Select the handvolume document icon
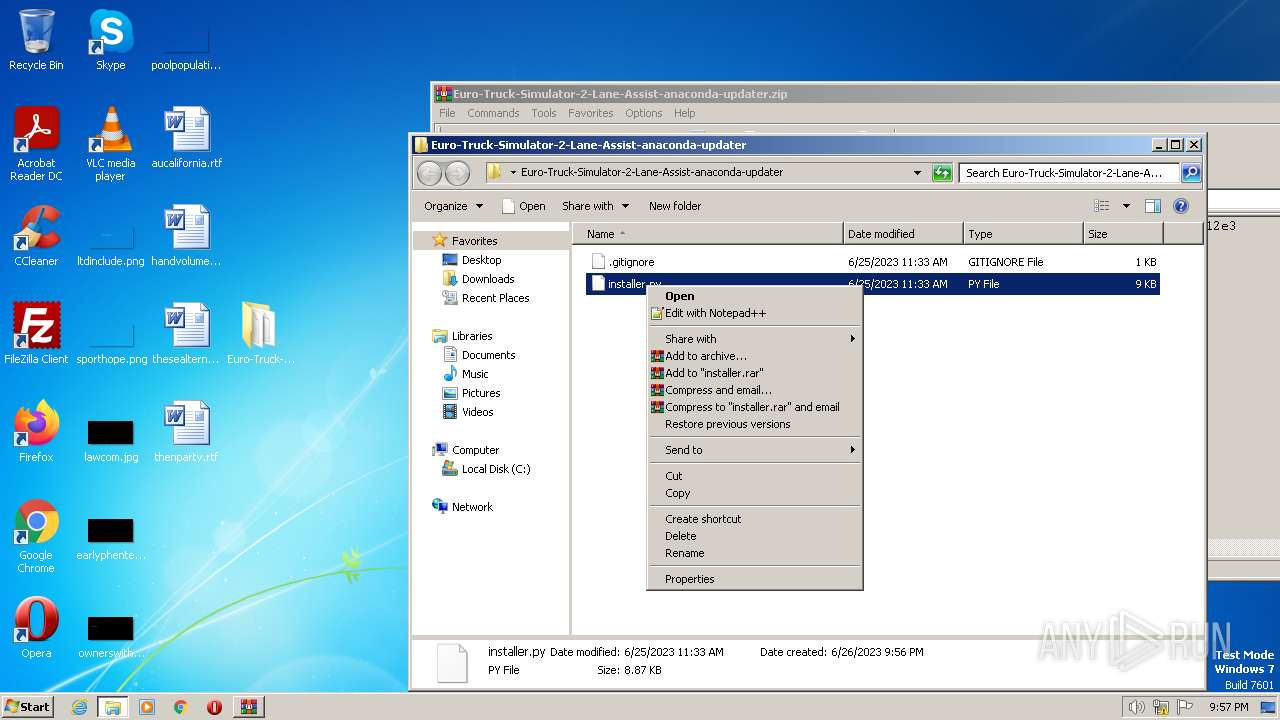 (x=187, y=236)
